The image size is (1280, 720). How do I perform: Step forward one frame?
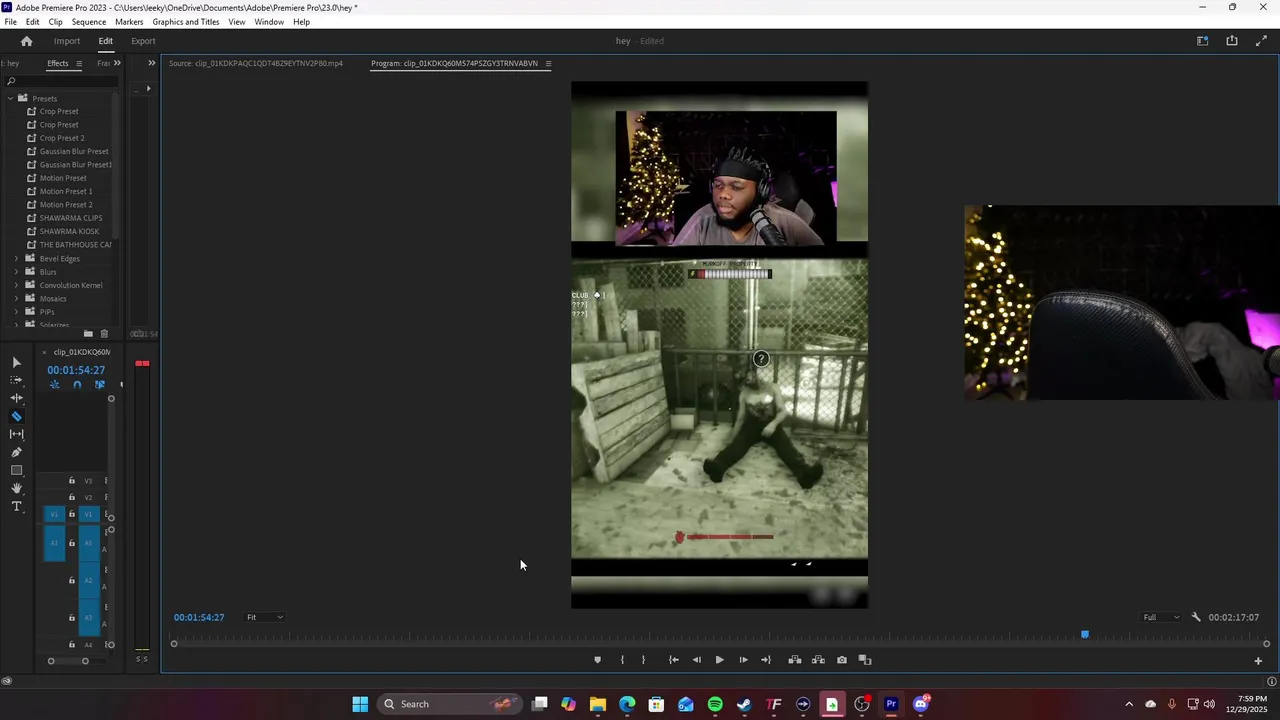click(743, 660)
